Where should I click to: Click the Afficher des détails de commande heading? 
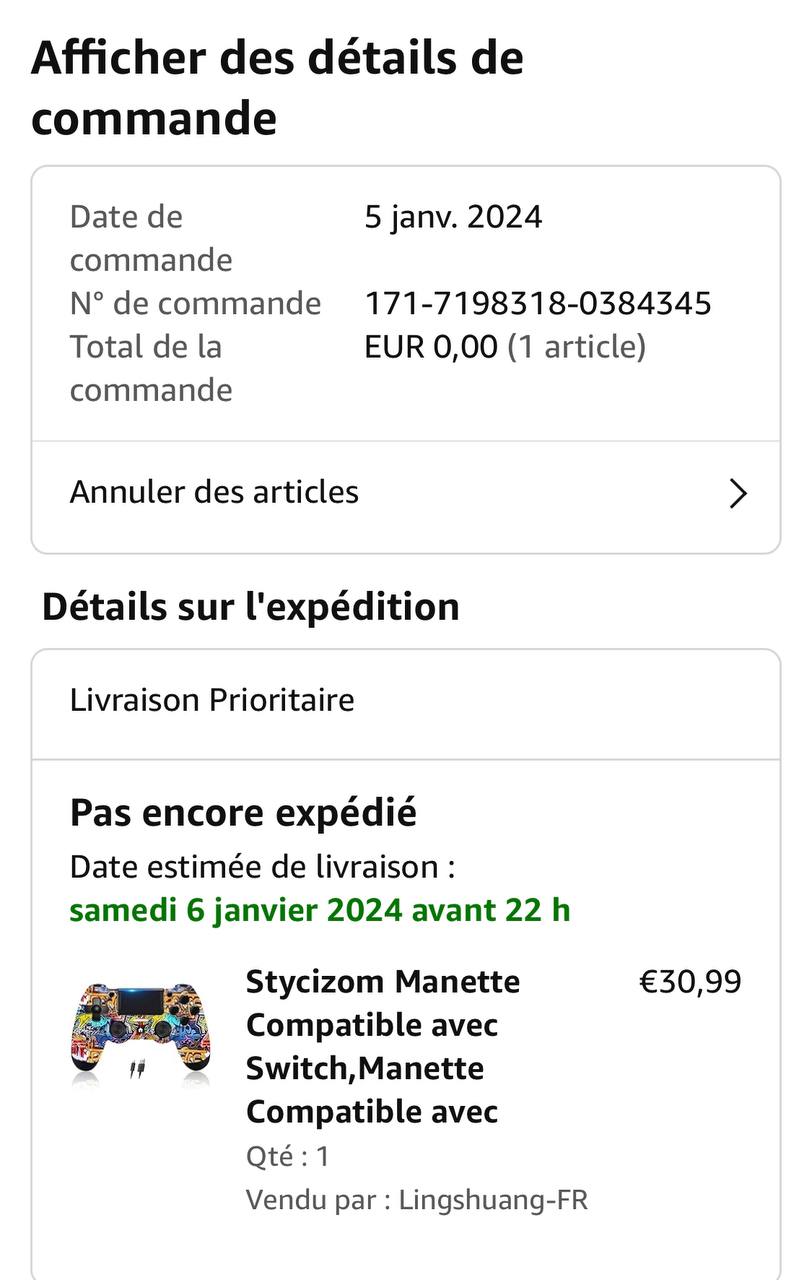277,88
